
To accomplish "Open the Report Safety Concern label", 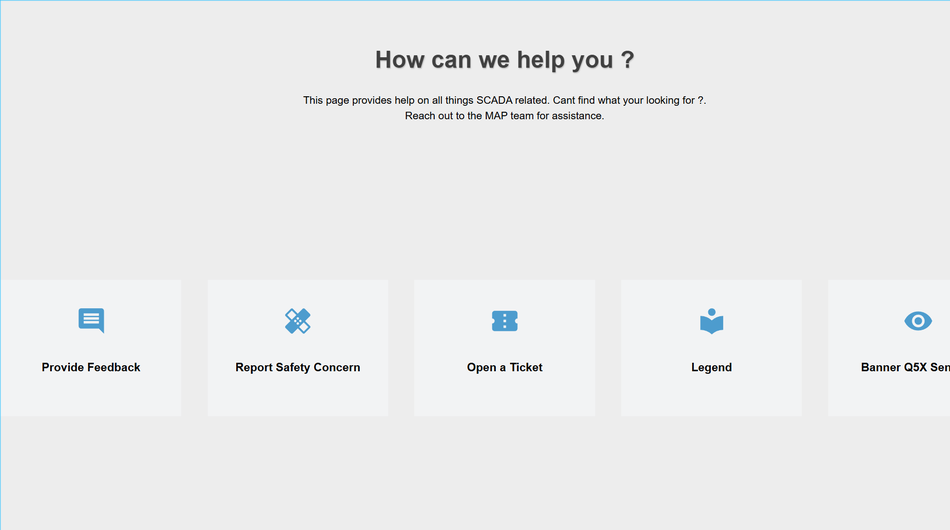I will (298, 367).
